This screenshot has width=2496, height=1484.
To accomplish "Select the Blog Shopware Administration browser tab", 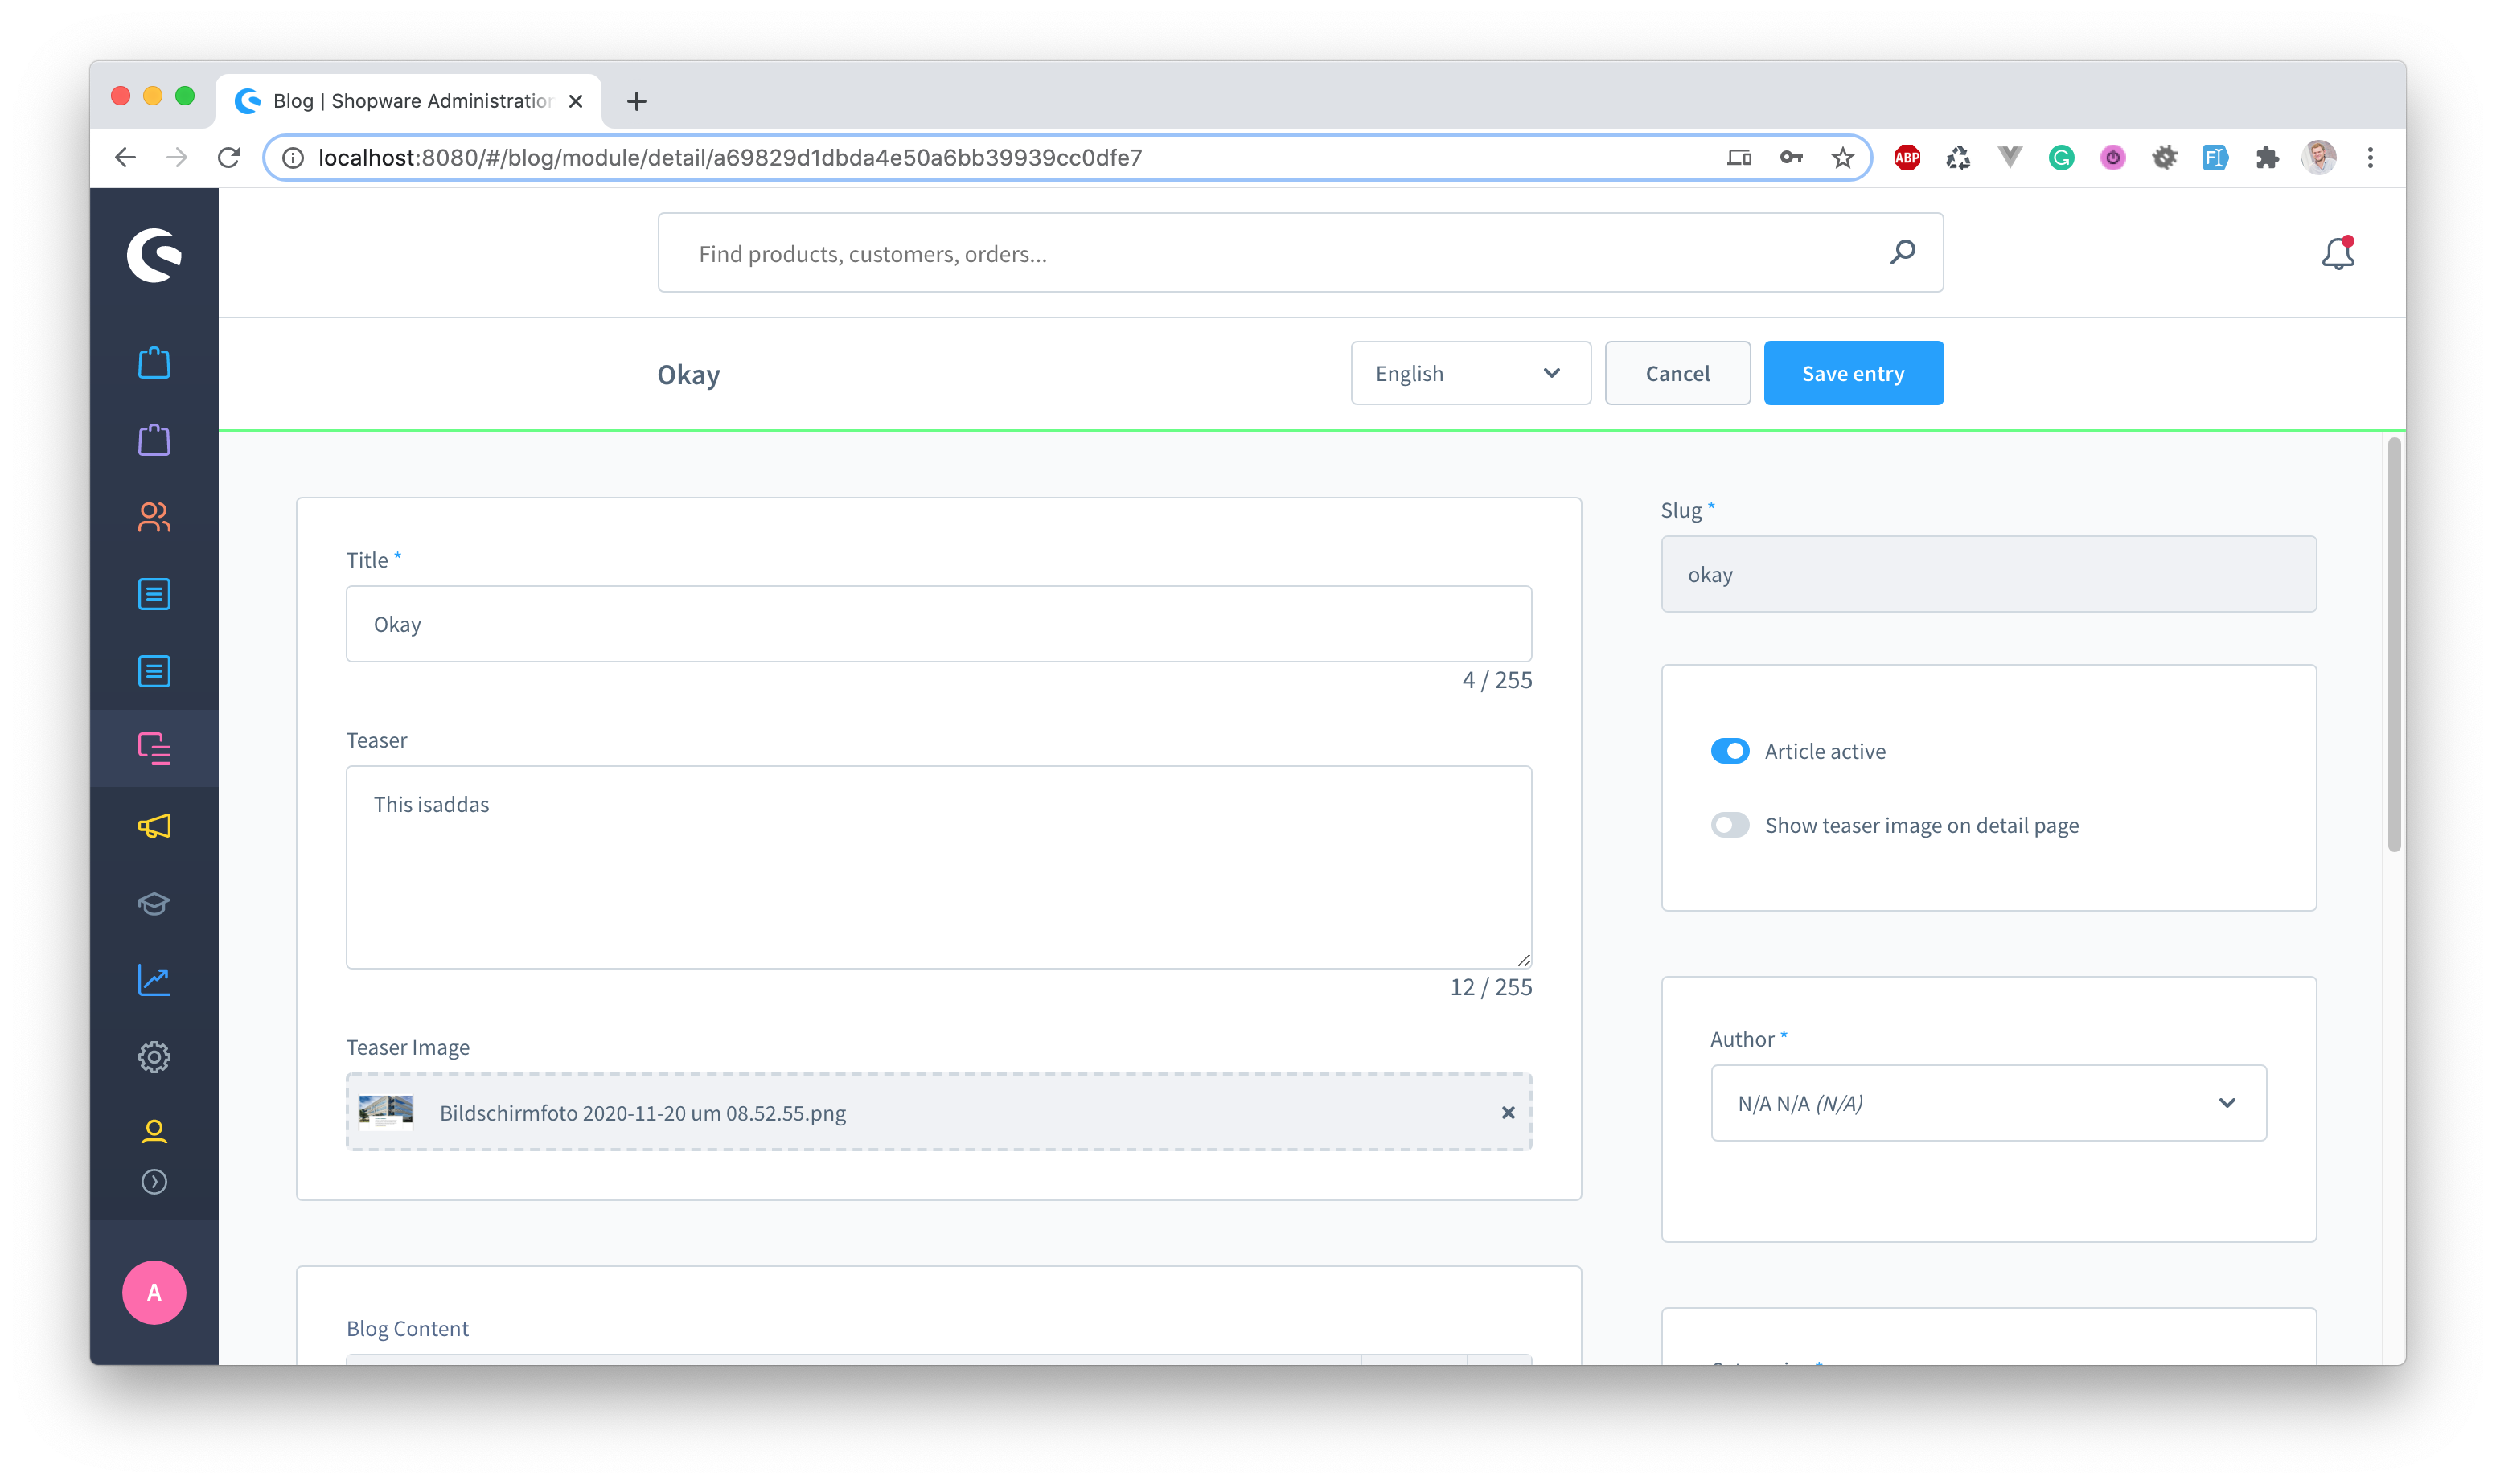I will [410, 101].
